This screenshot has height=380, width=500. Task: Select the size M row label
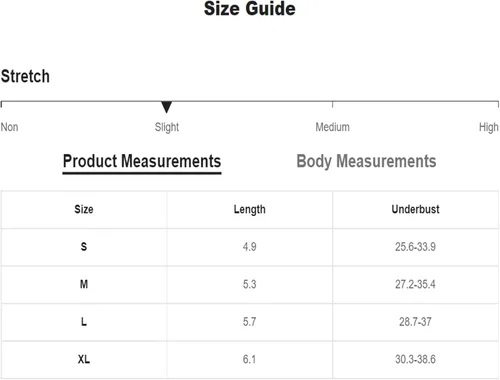pos(84,284)
